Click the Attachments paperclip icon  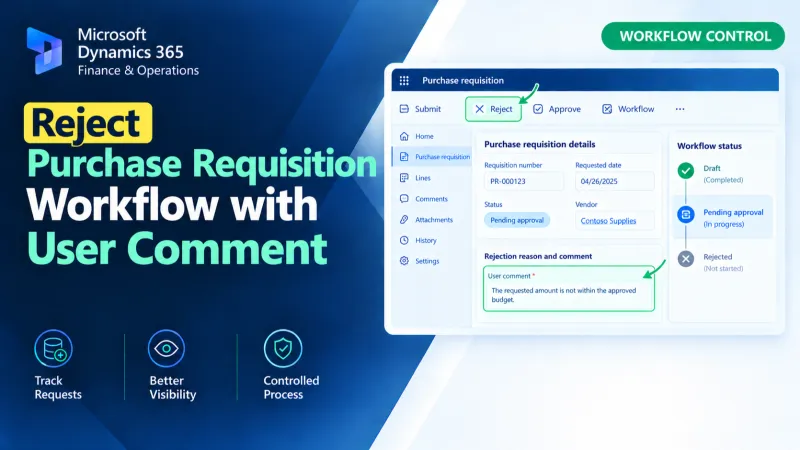(404, 219)
